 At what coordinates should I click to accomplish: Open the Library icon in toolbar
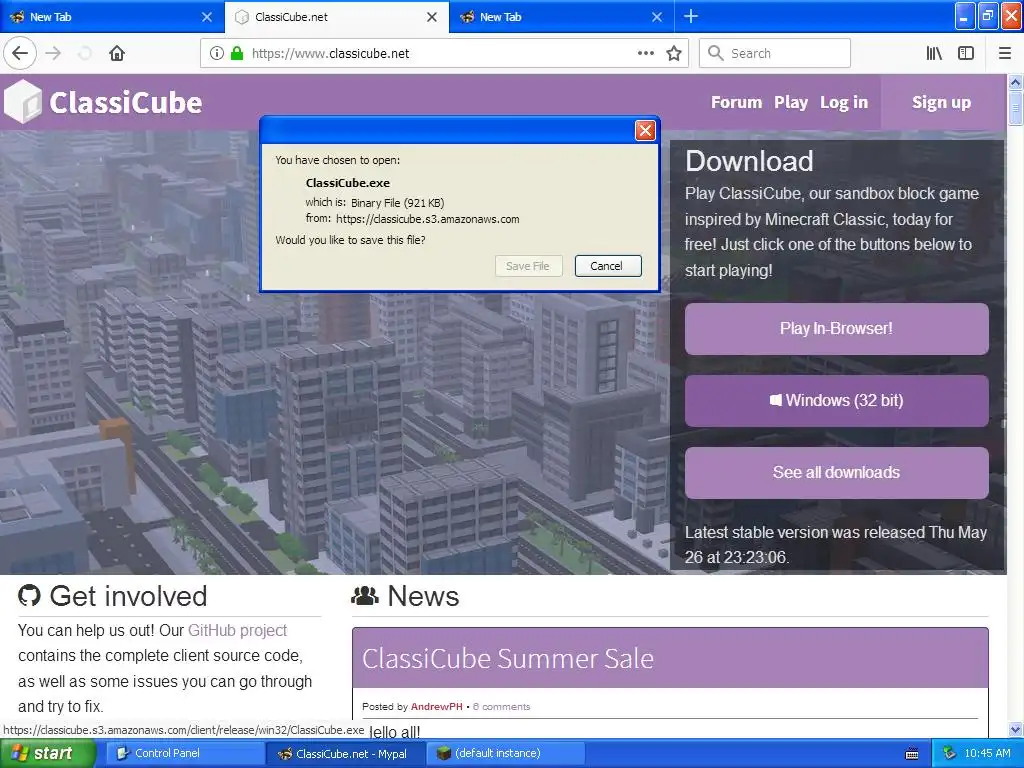[x=934, y=53]
